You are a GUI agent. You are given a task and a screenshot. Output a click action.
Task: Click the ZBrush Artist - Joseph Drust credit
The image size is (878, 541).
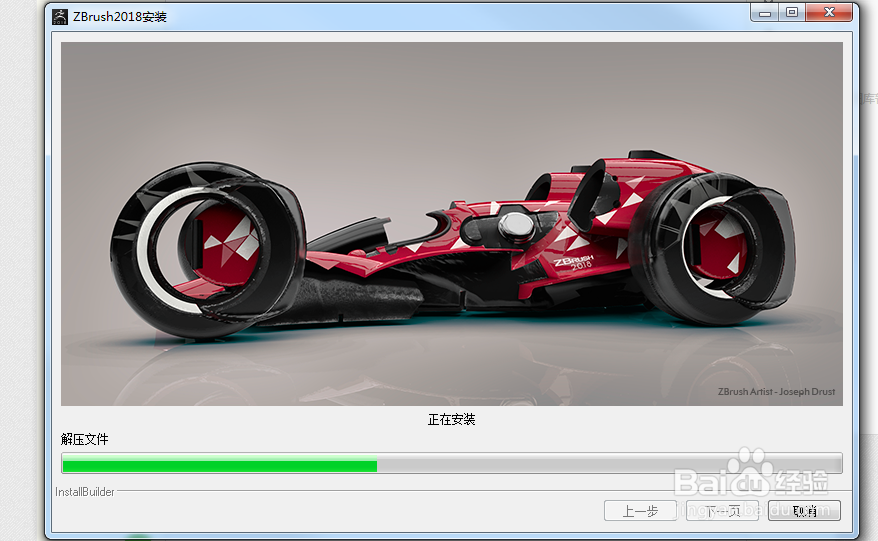[x=776, y=391]
